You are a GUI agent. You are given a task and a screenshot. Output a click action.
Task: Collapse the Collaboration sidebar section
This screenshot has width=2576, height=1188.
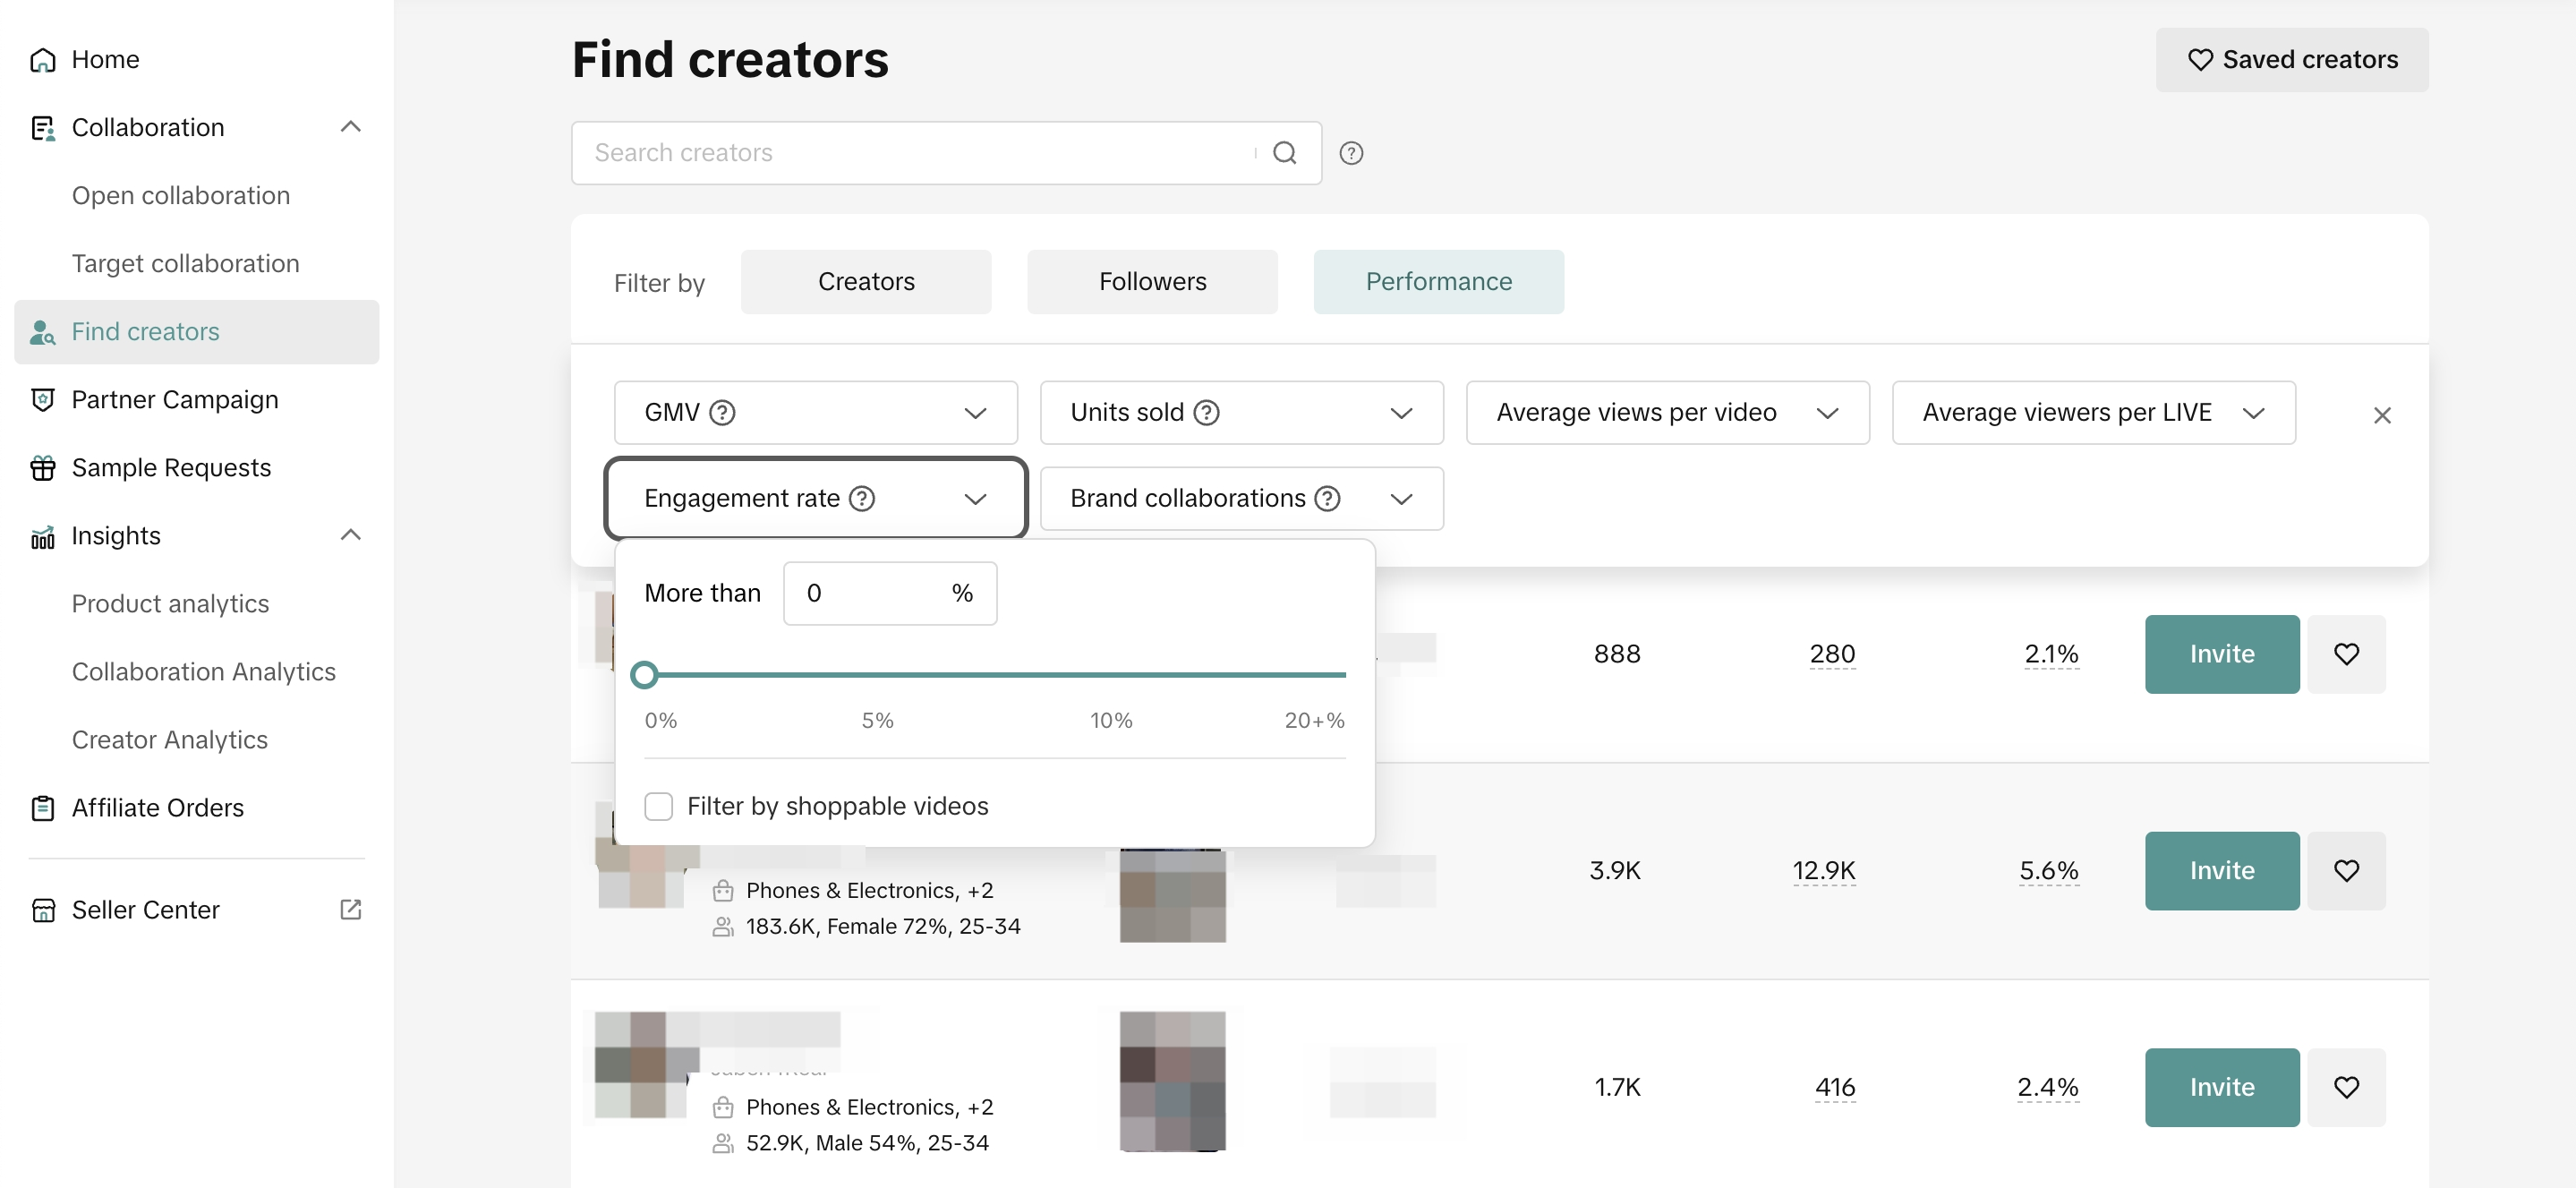350,127
